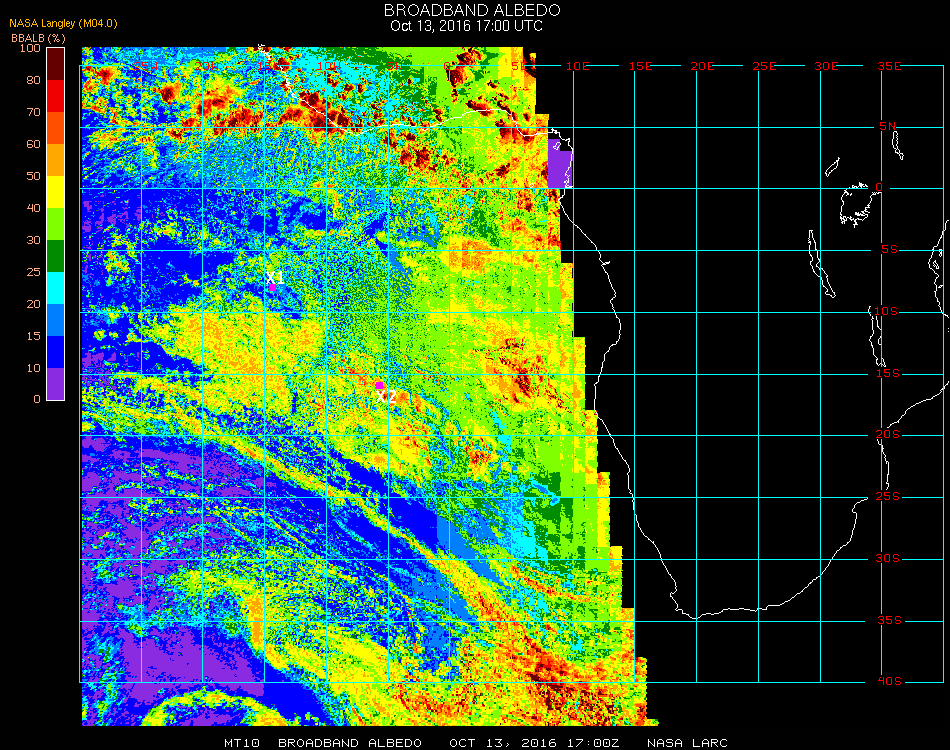Click the magenta X1 marker on the map
The width and height of the screenshot is (950, 750).
[x=273, y=287]
